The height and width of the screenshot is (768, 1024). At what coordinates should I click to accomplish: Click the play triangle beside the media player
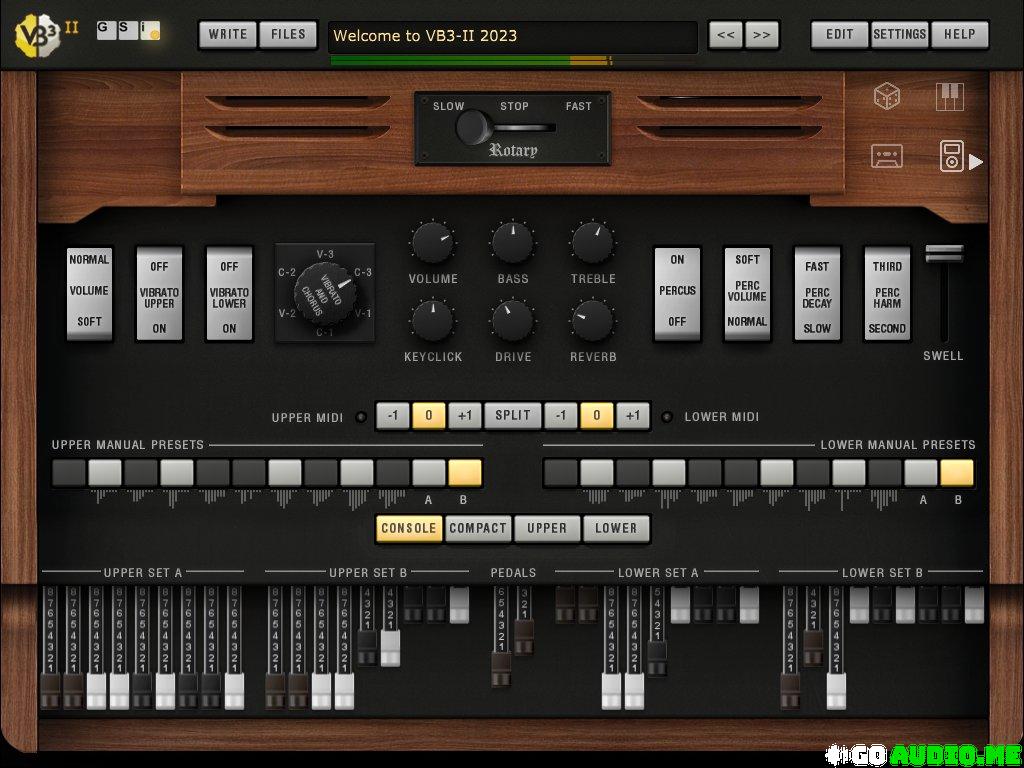976,161
